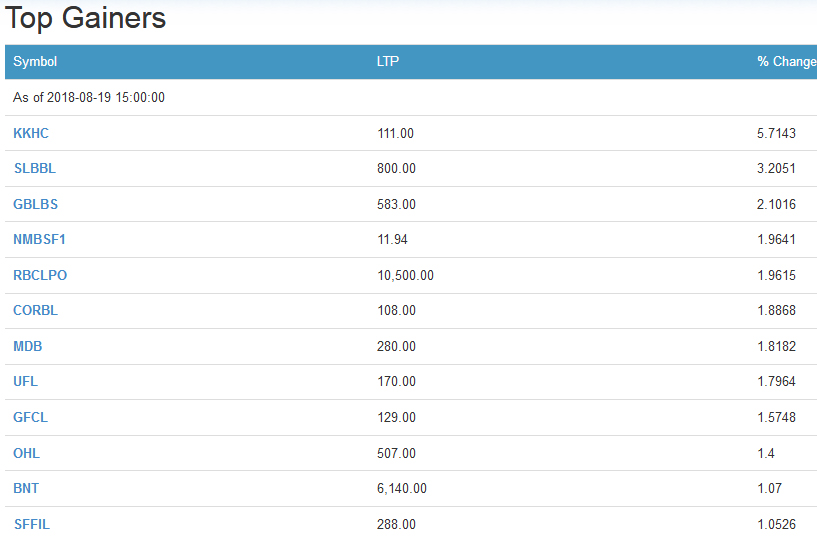Open GBLBS stock details

tap(35, 204)
